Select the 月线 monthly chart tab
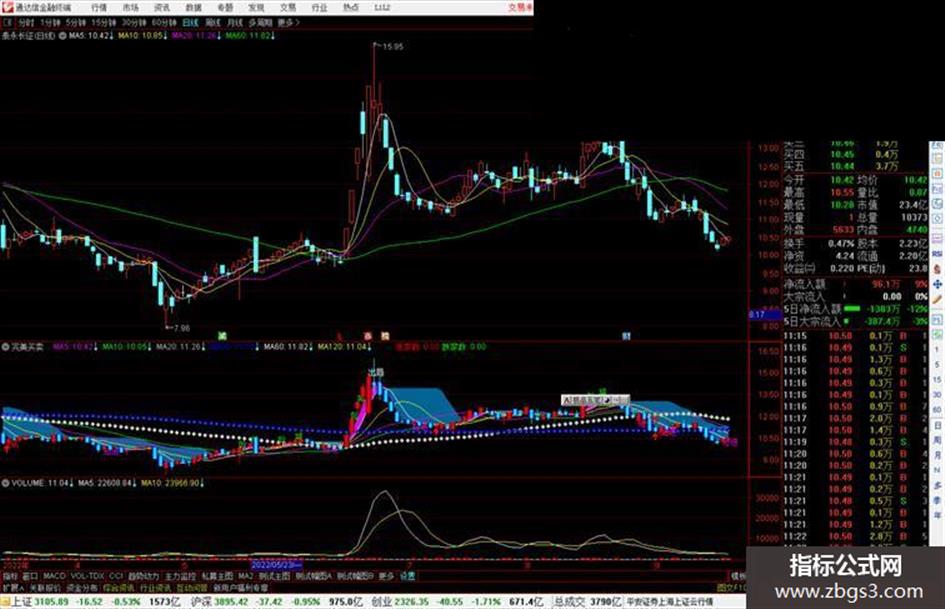 coord(234,22)
